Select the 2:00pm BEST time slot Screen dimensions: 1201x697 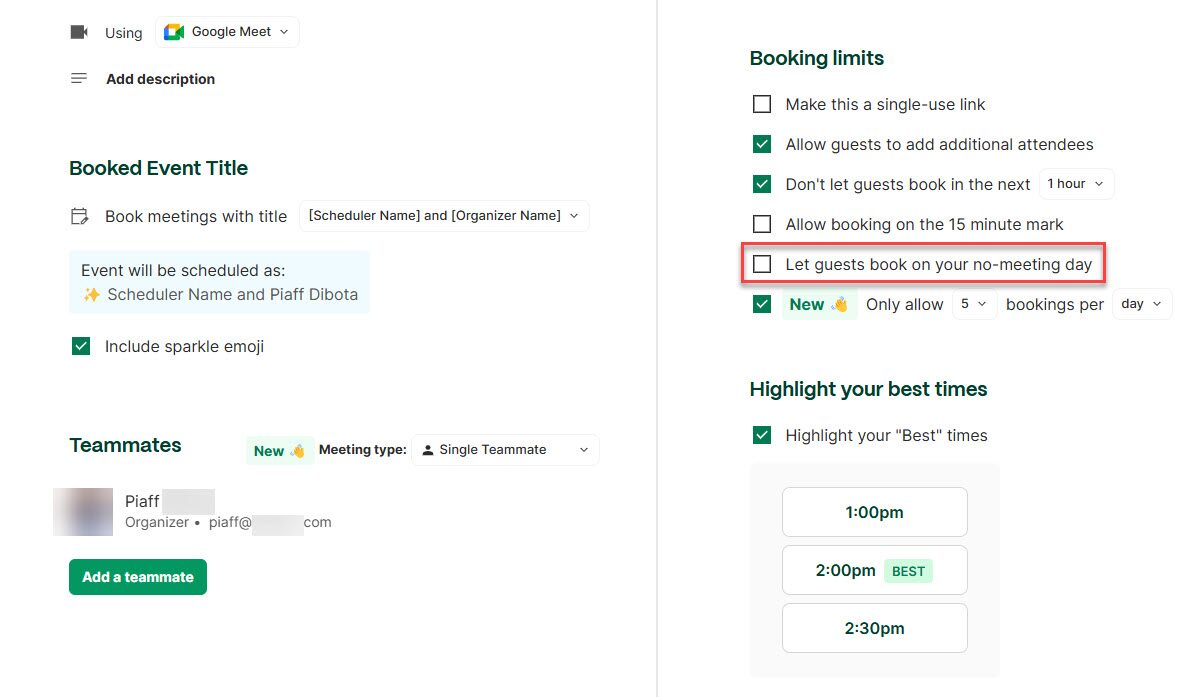(874, 570)
